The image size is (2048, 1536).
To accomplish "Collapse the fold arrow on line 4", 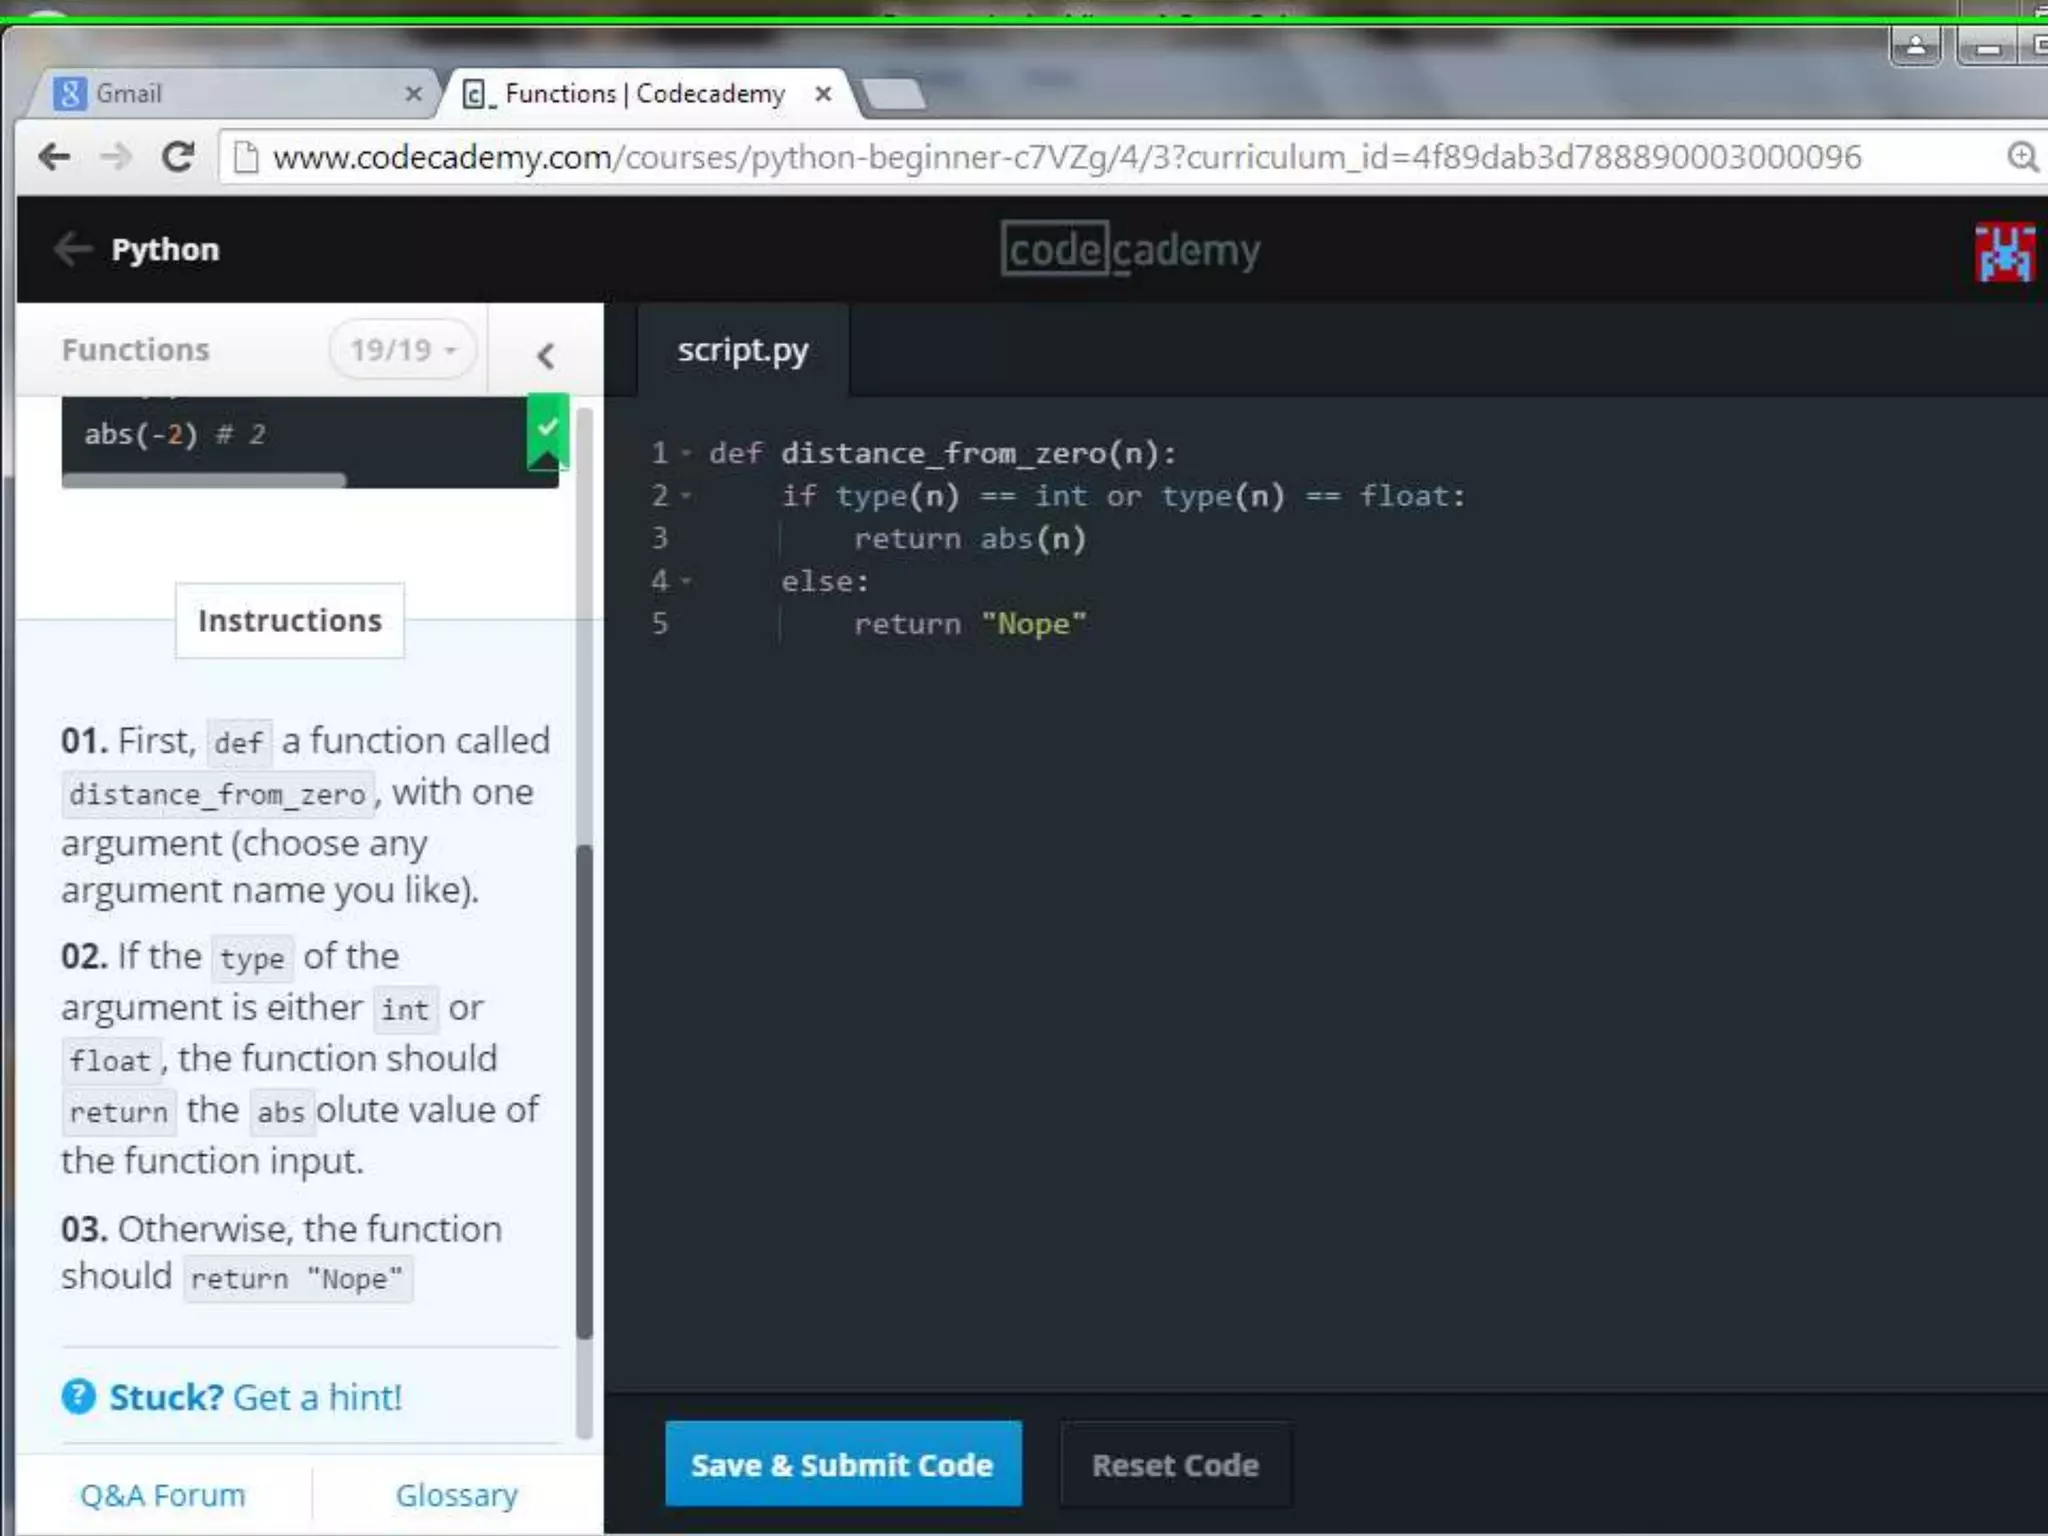I will point(687,581).
